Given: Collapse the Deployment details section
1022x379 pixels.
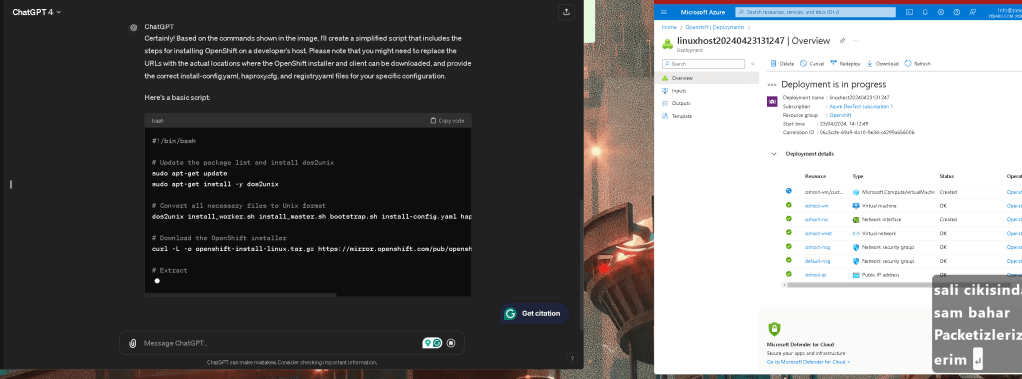Looking at the screenshot, I should pos(774,154).
